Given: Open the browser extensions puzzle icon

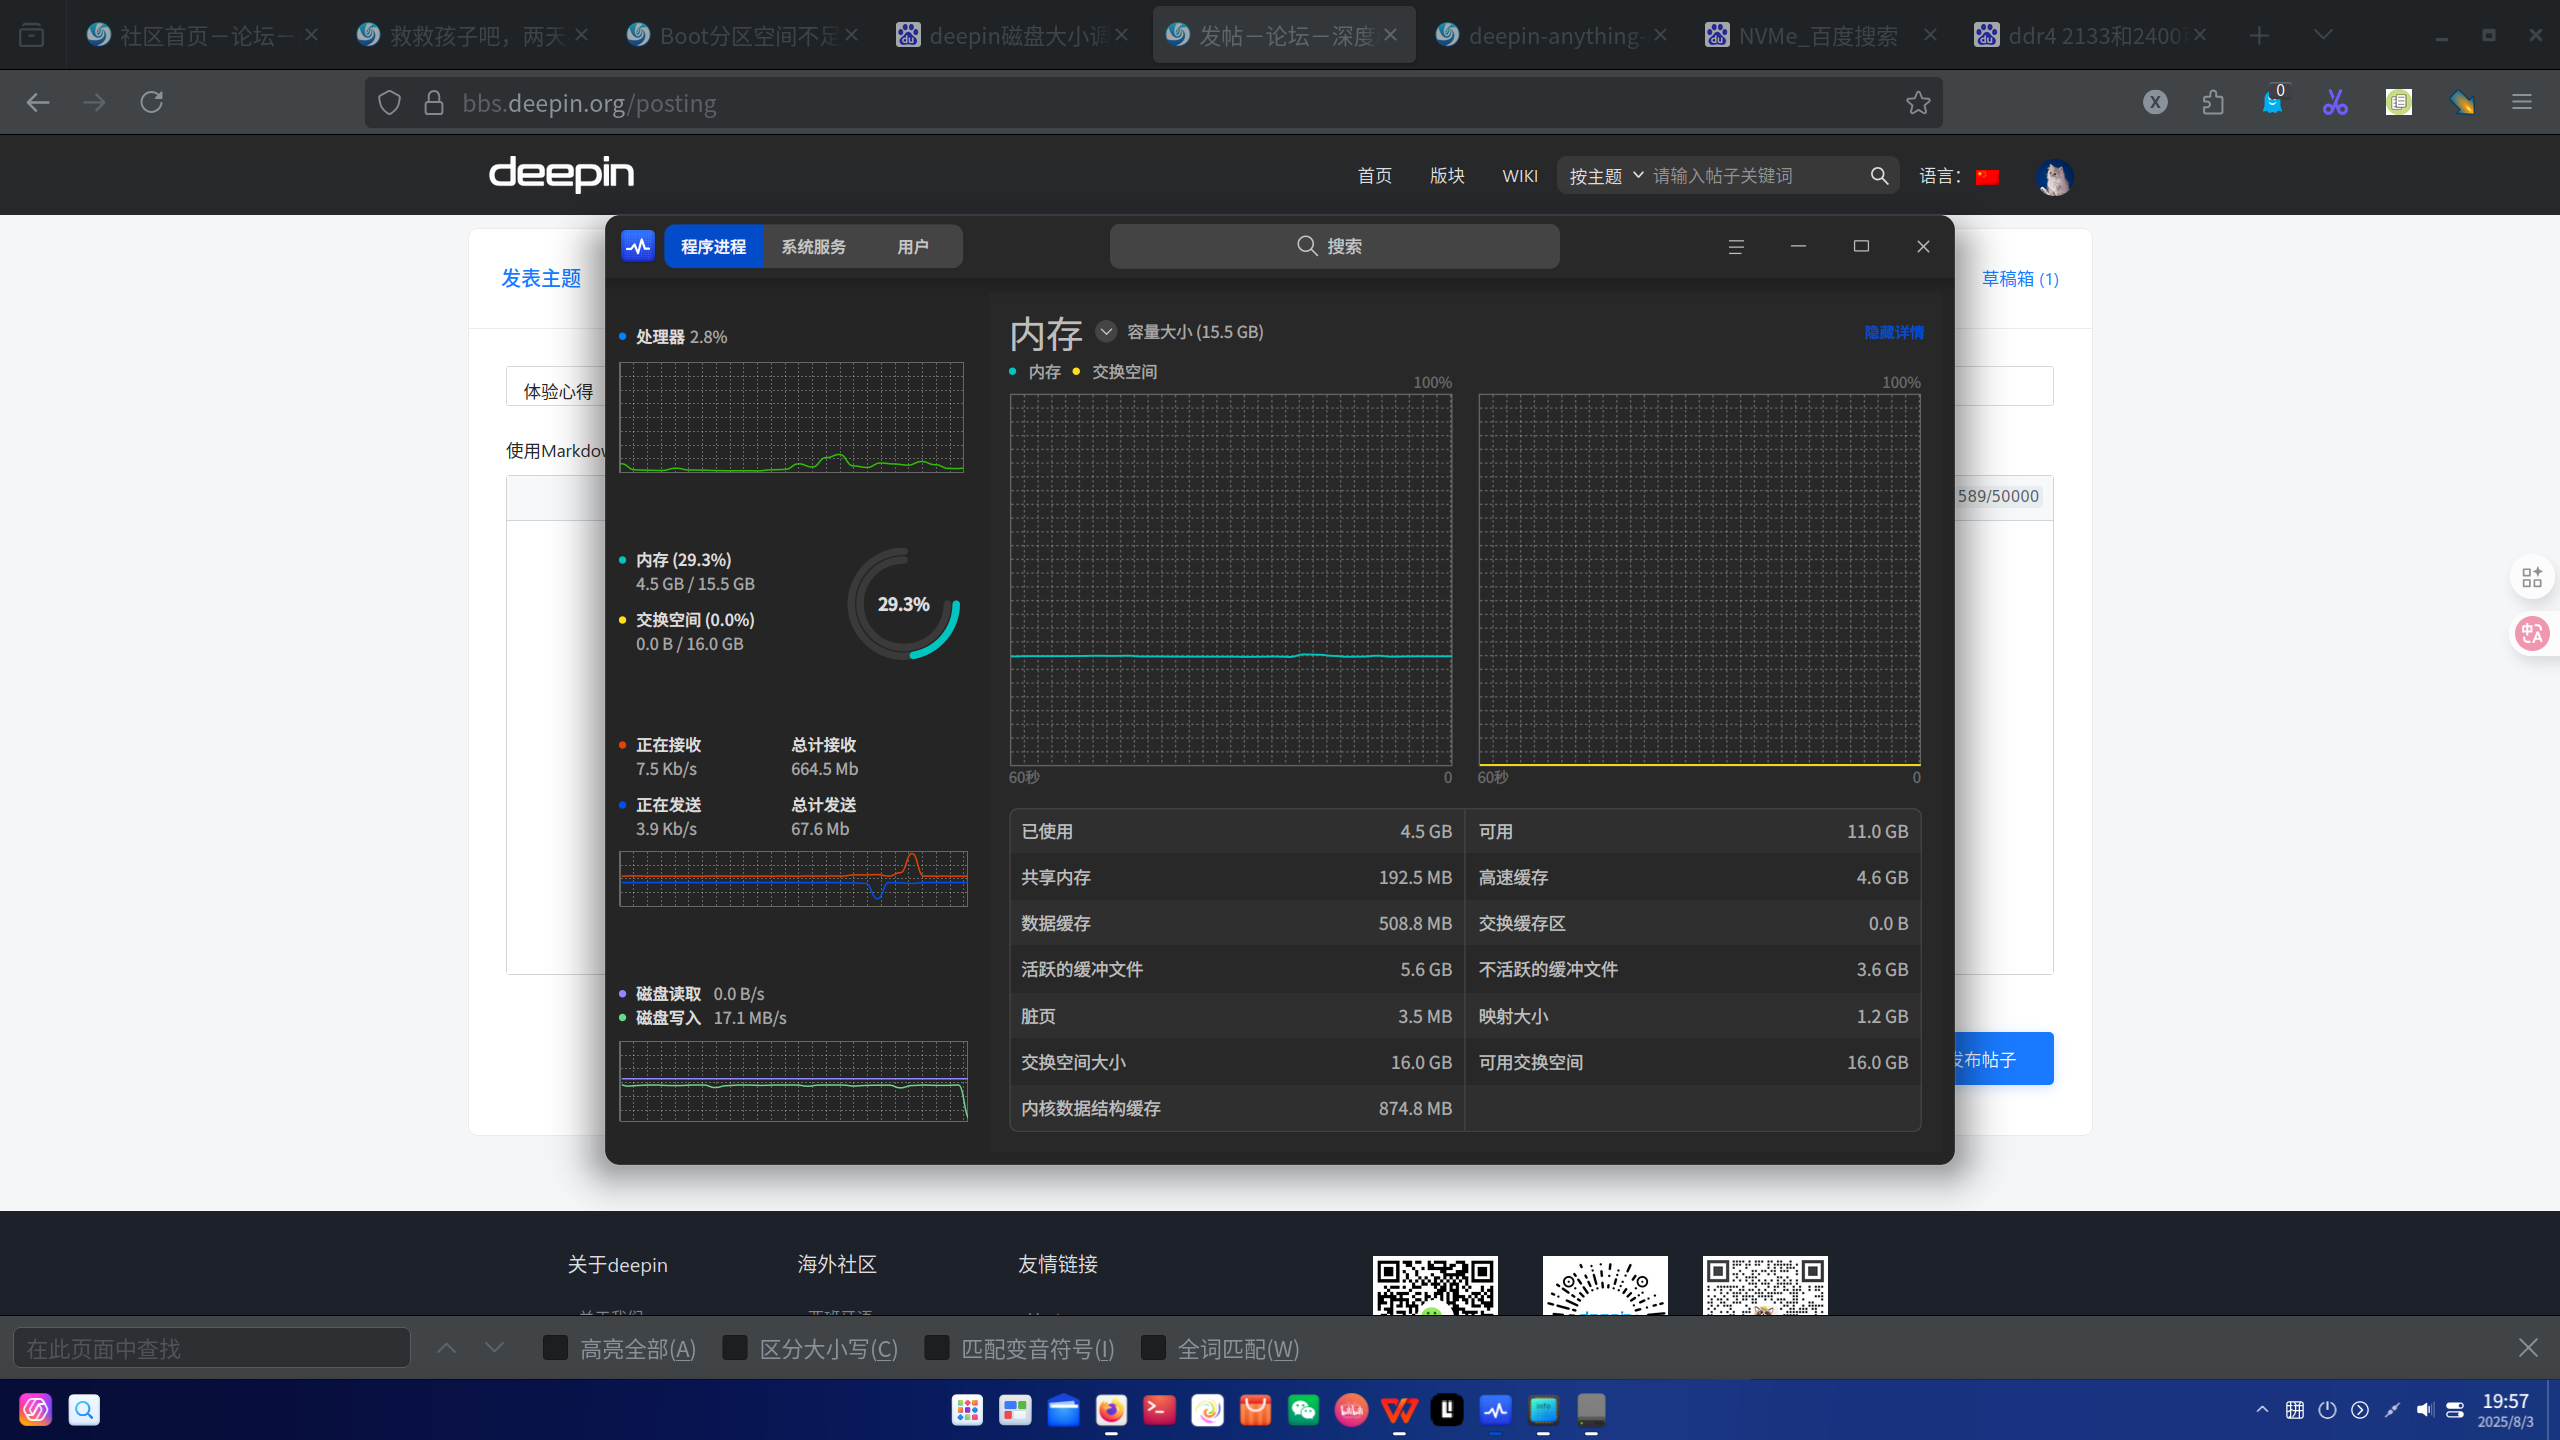Looking at the screenshot, I should pos(2214,103).
